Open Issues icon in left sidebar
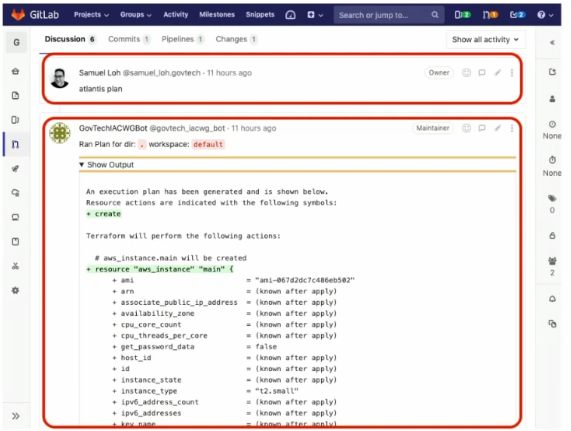Image resolution: width=571 pixels, height=431 pixels. [x=15, y=120]
